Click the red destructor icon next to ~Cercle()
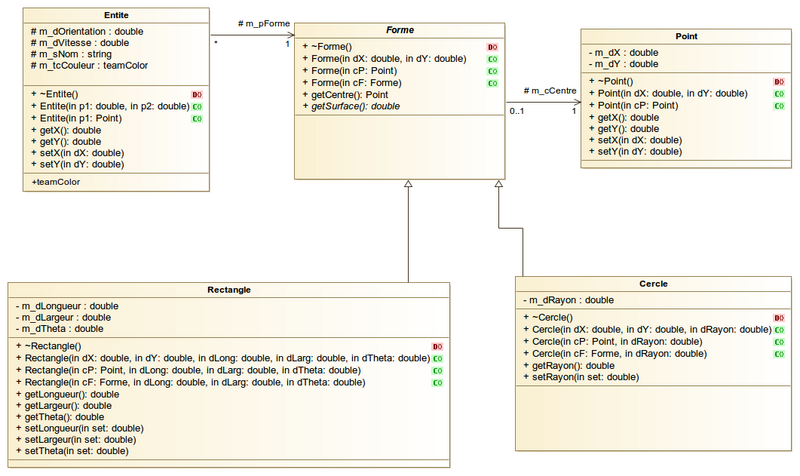The width and height of the screenshot is (800, 476). (778, 317)
